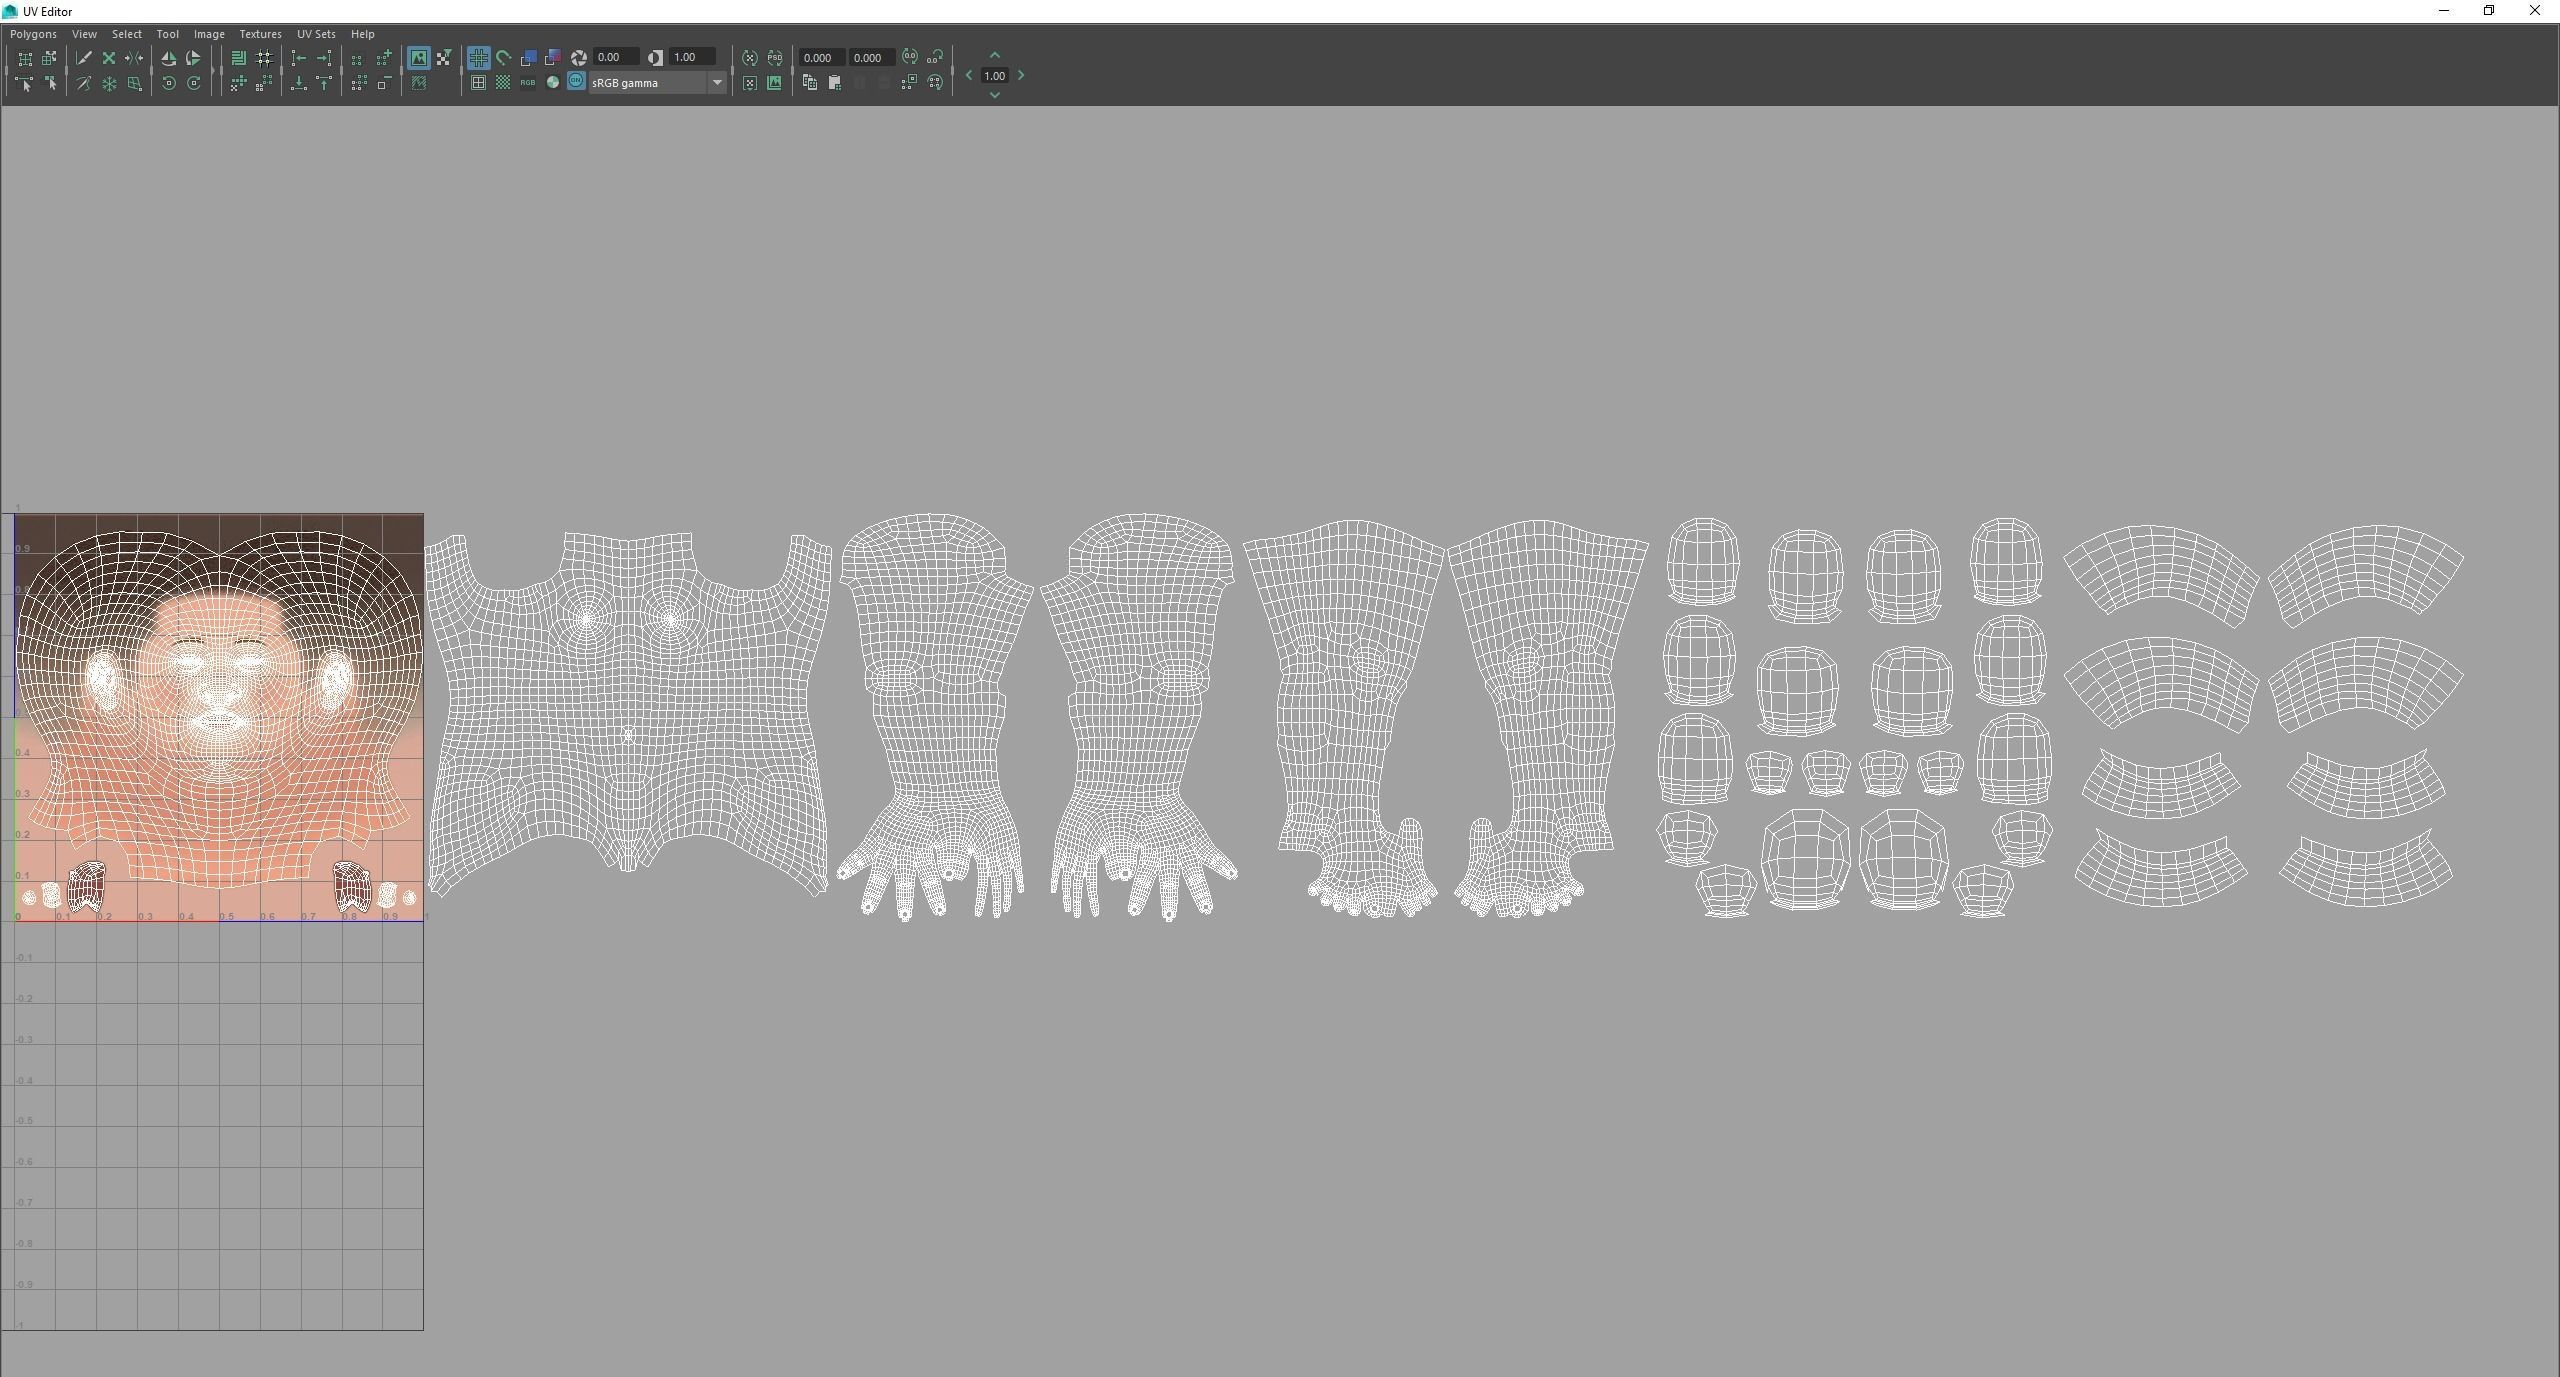2560x1377 pixels.
Task: Toggle the checkered tile pattern display
Action: [503, 83]
